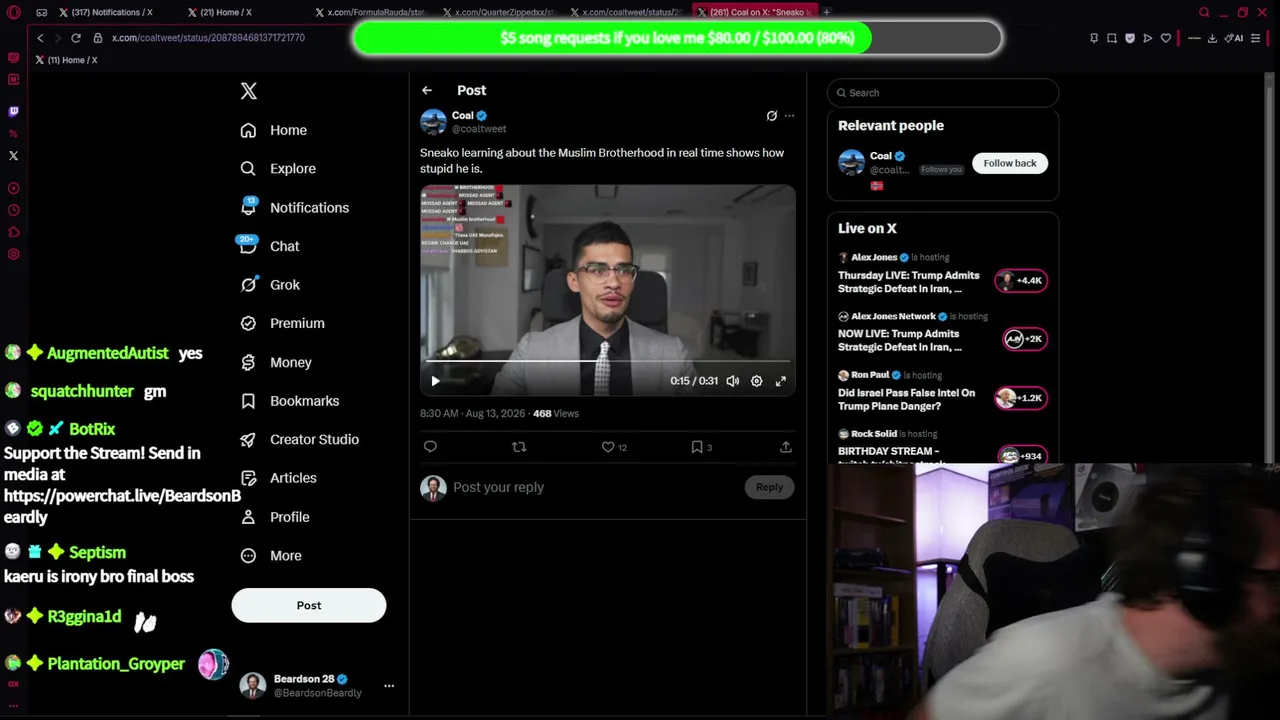Open Notifications in the X sidebar
This screenshot has width=1280, height=720.
[x=295, y=208]
